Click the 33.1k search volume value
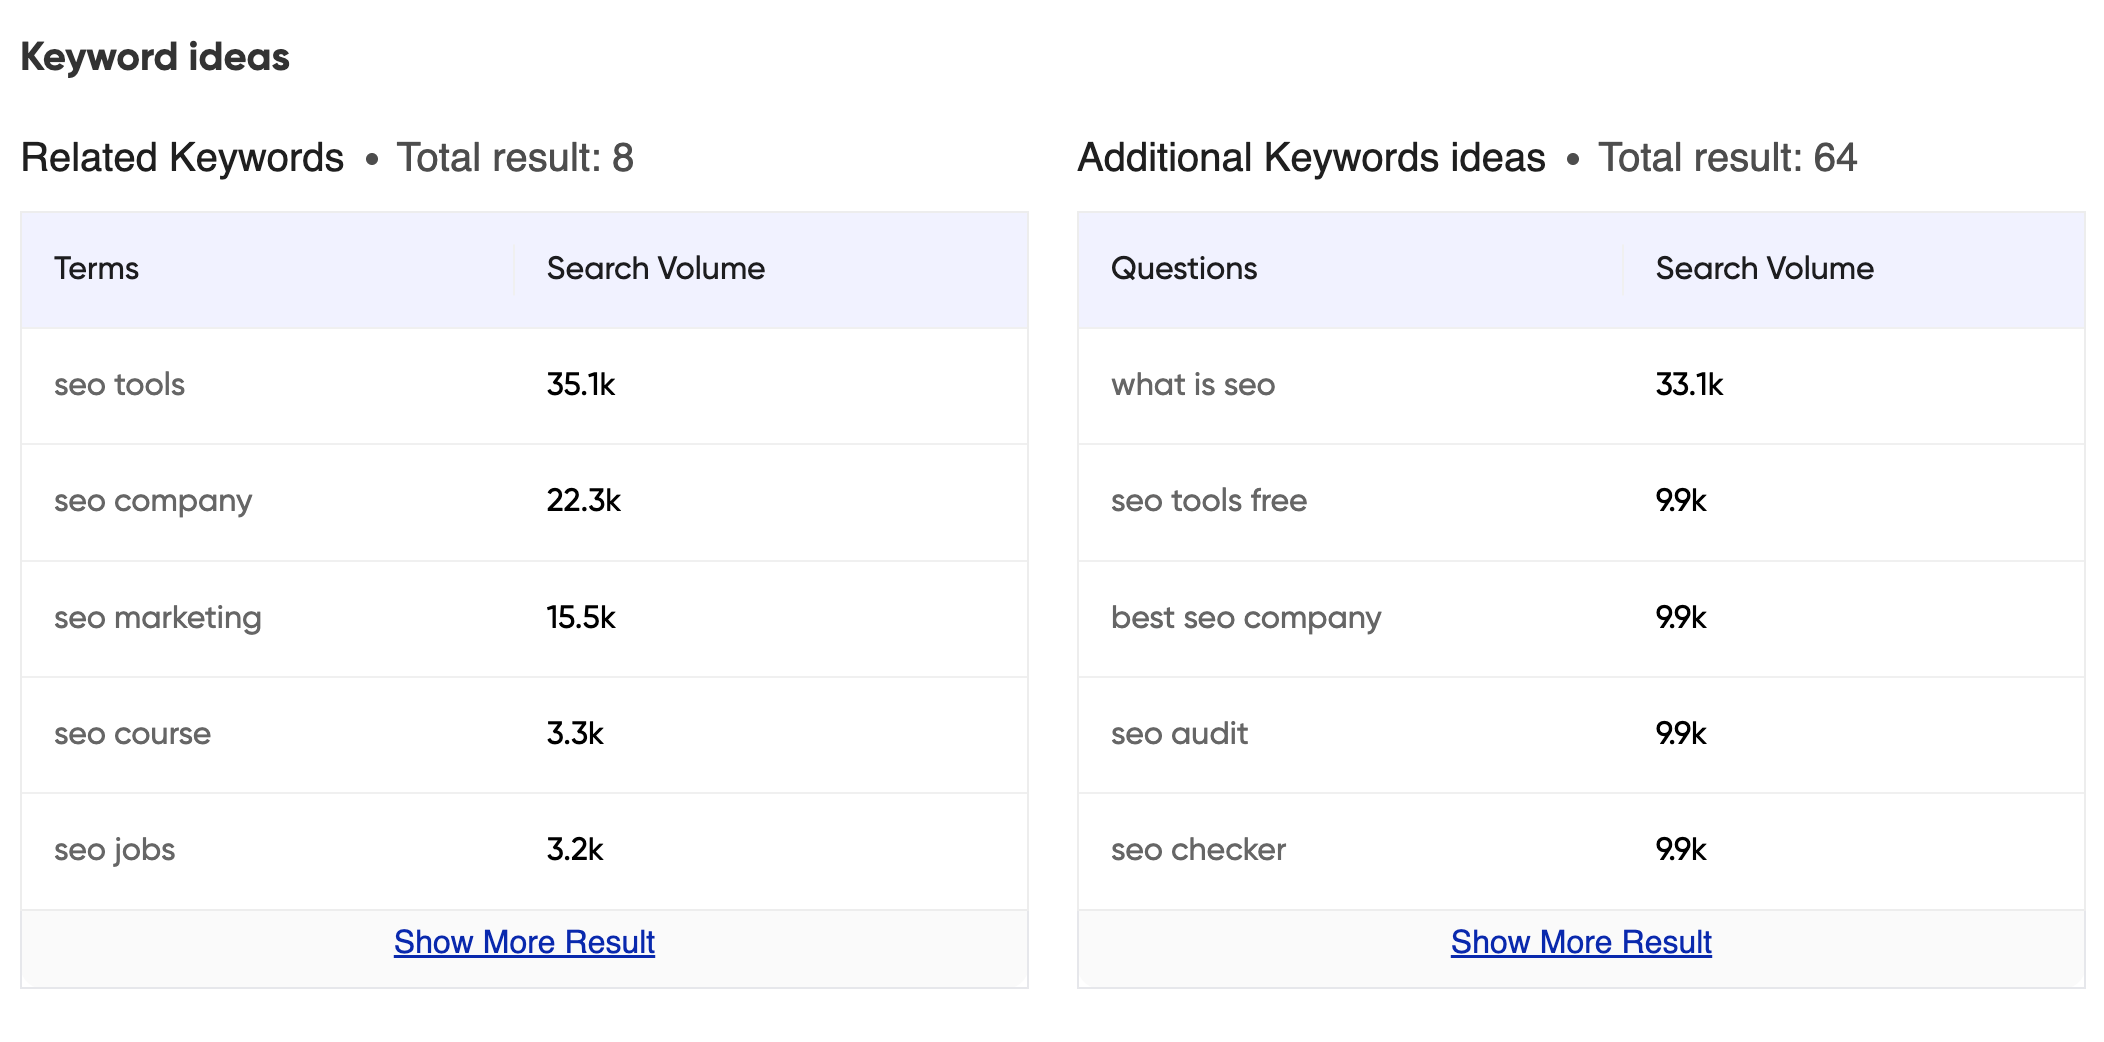The height and width of the screenshot is (1042, 2104). coord(1688,385)
